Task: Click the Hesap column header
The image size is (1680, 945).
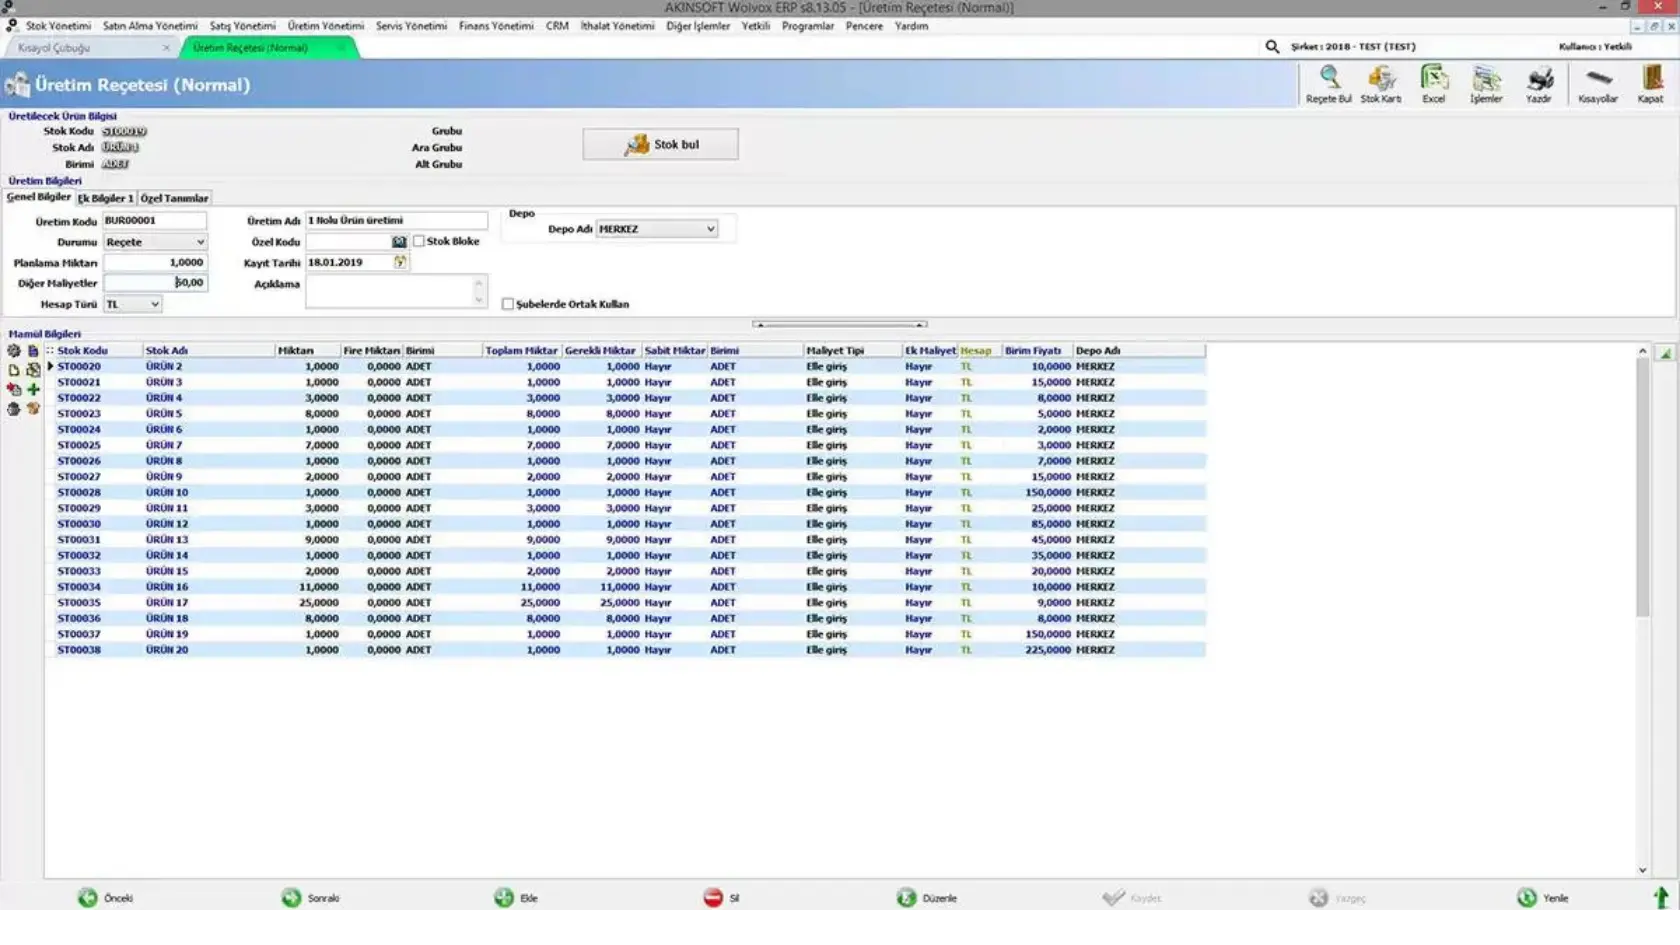Action: [979, 351]
